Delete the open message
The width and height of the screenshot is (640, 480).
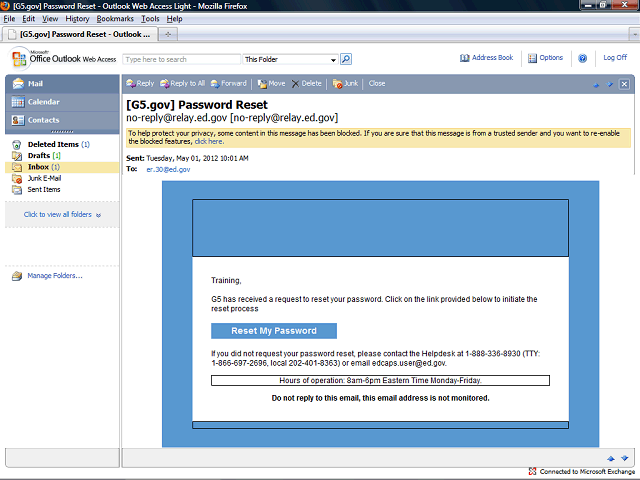[x=307, y=84]
